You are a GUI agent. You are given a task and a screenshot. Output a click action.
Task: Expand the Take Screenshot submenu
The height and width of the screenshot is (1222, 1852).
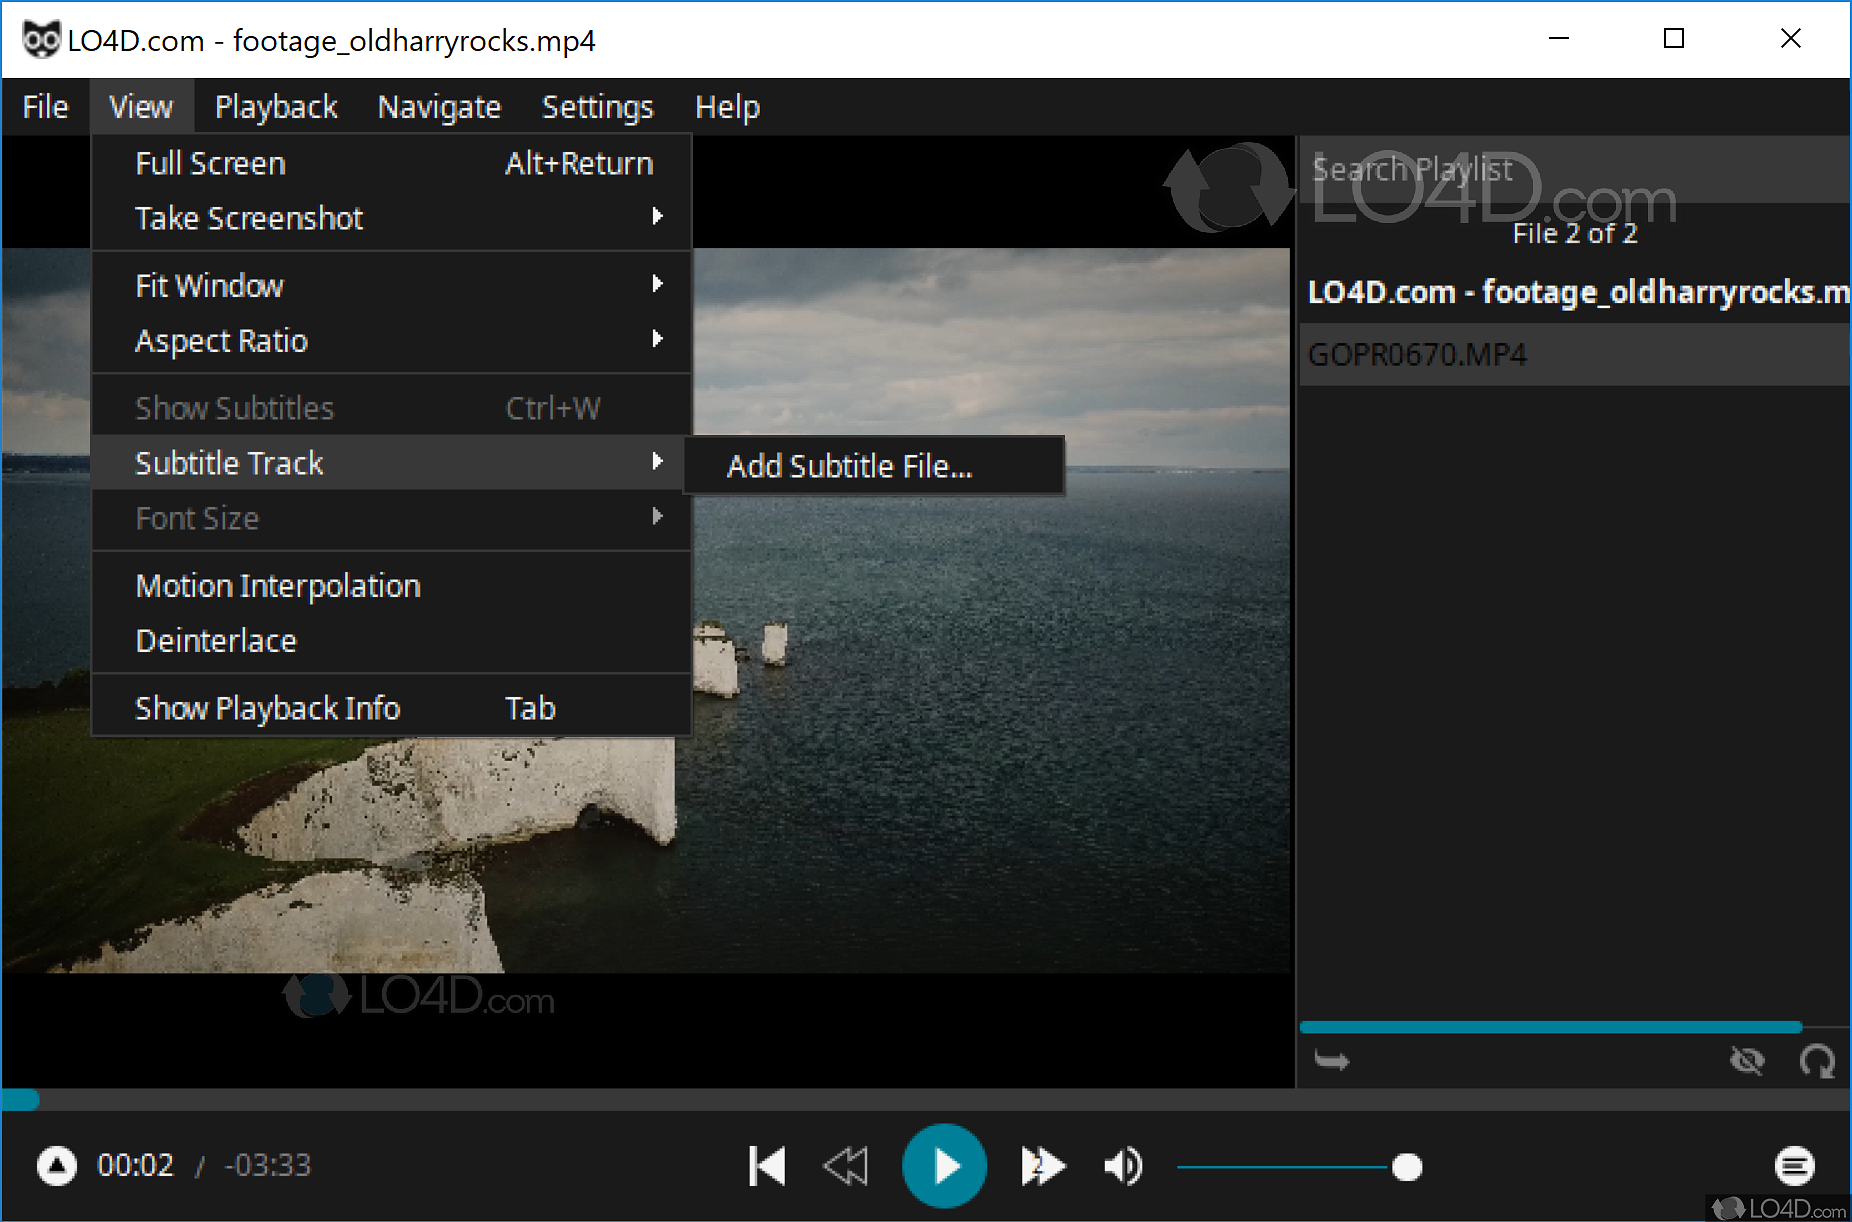tap(248, 218)
